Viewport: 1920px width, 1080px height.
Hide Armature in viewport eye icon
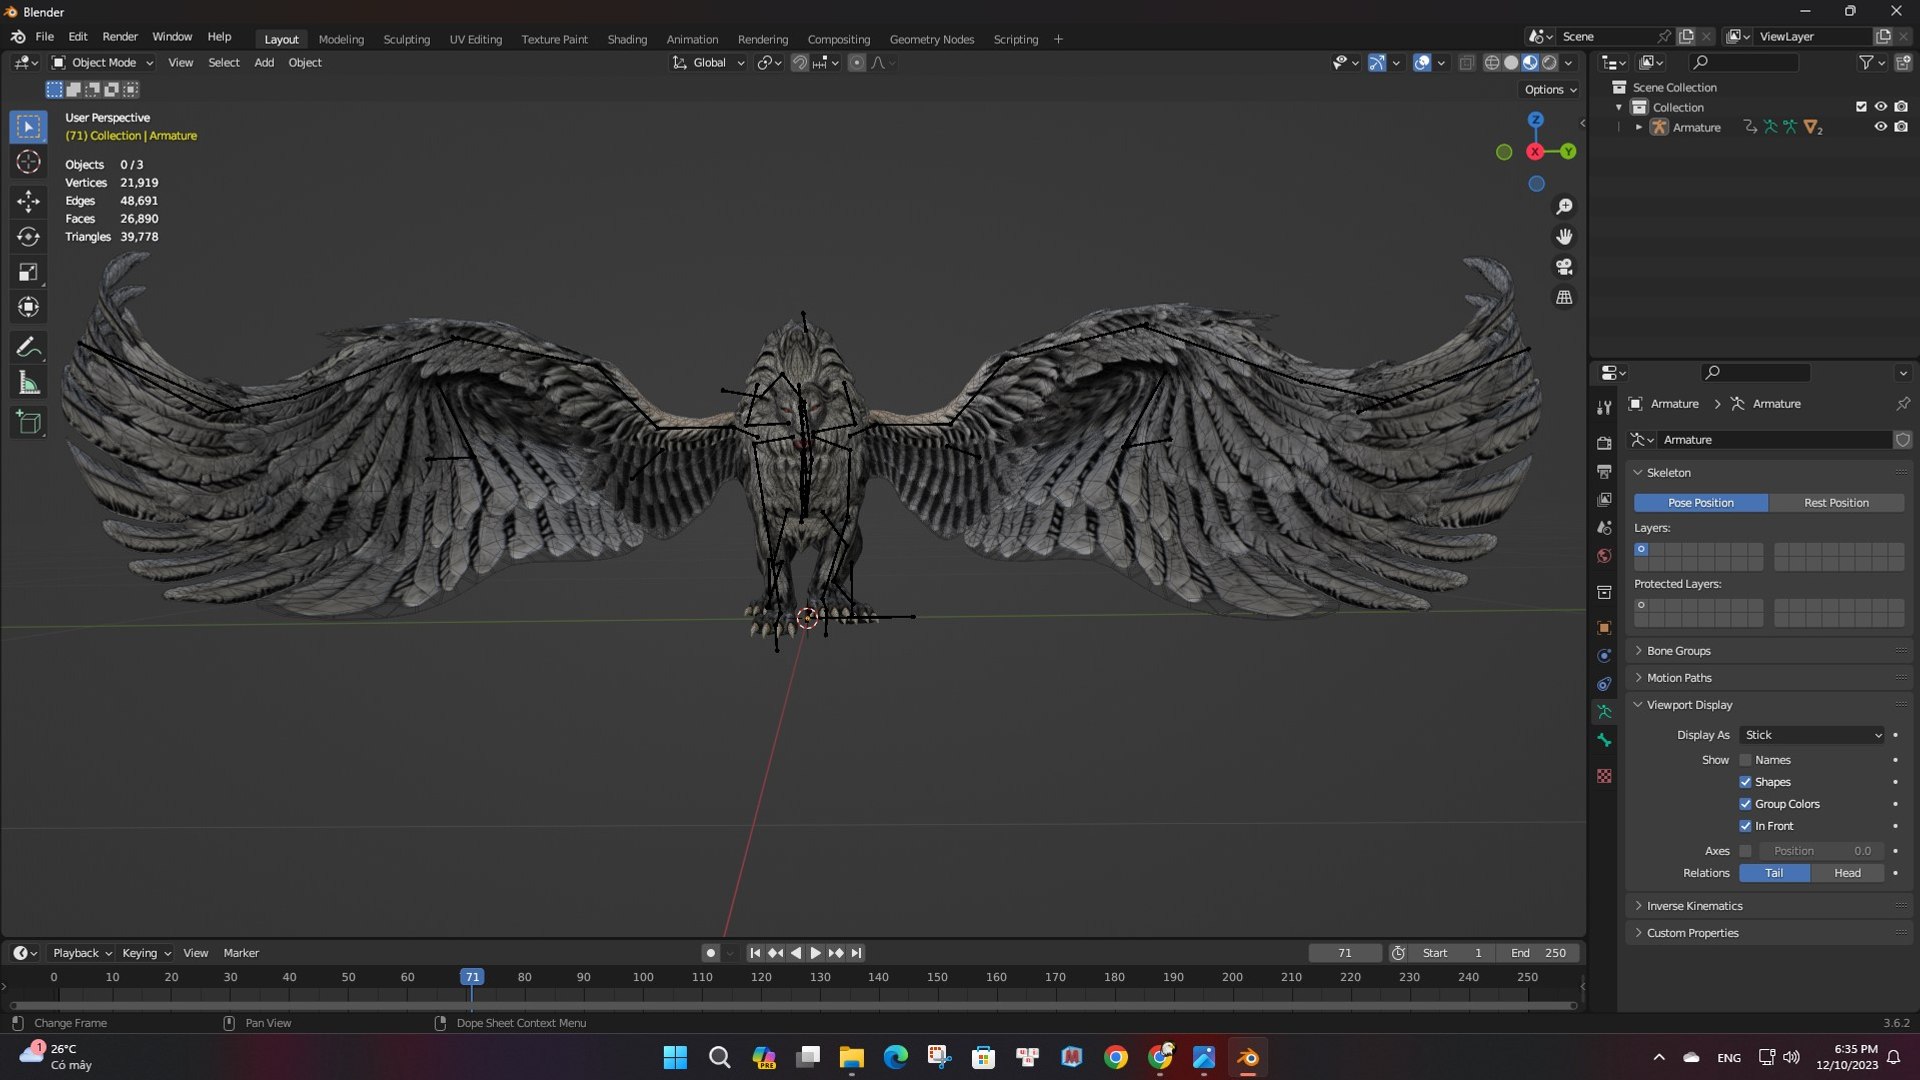[1880, 127]
